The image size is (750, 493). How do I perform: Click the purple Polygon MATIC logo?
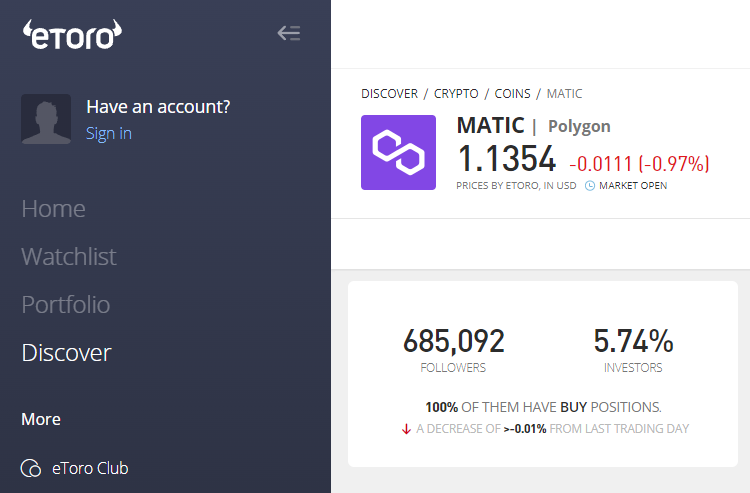pyautogui.click(x=398, y=153)
